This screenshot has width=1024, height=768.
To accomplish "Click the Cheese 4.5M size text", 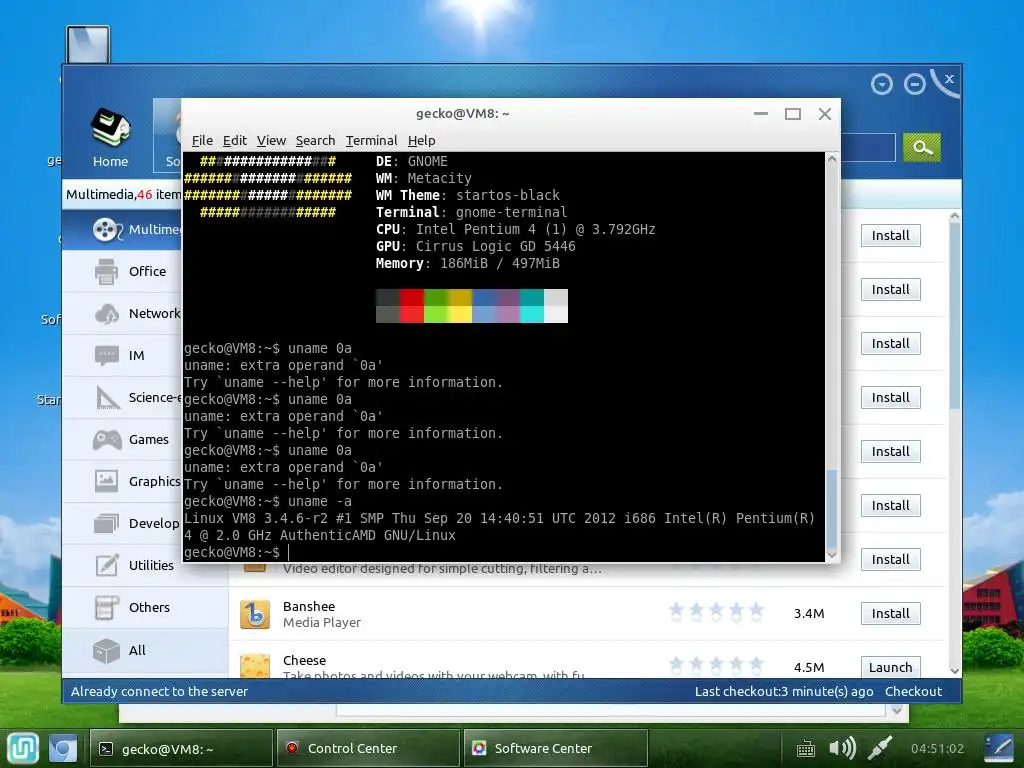I will [x=808, y=667].
